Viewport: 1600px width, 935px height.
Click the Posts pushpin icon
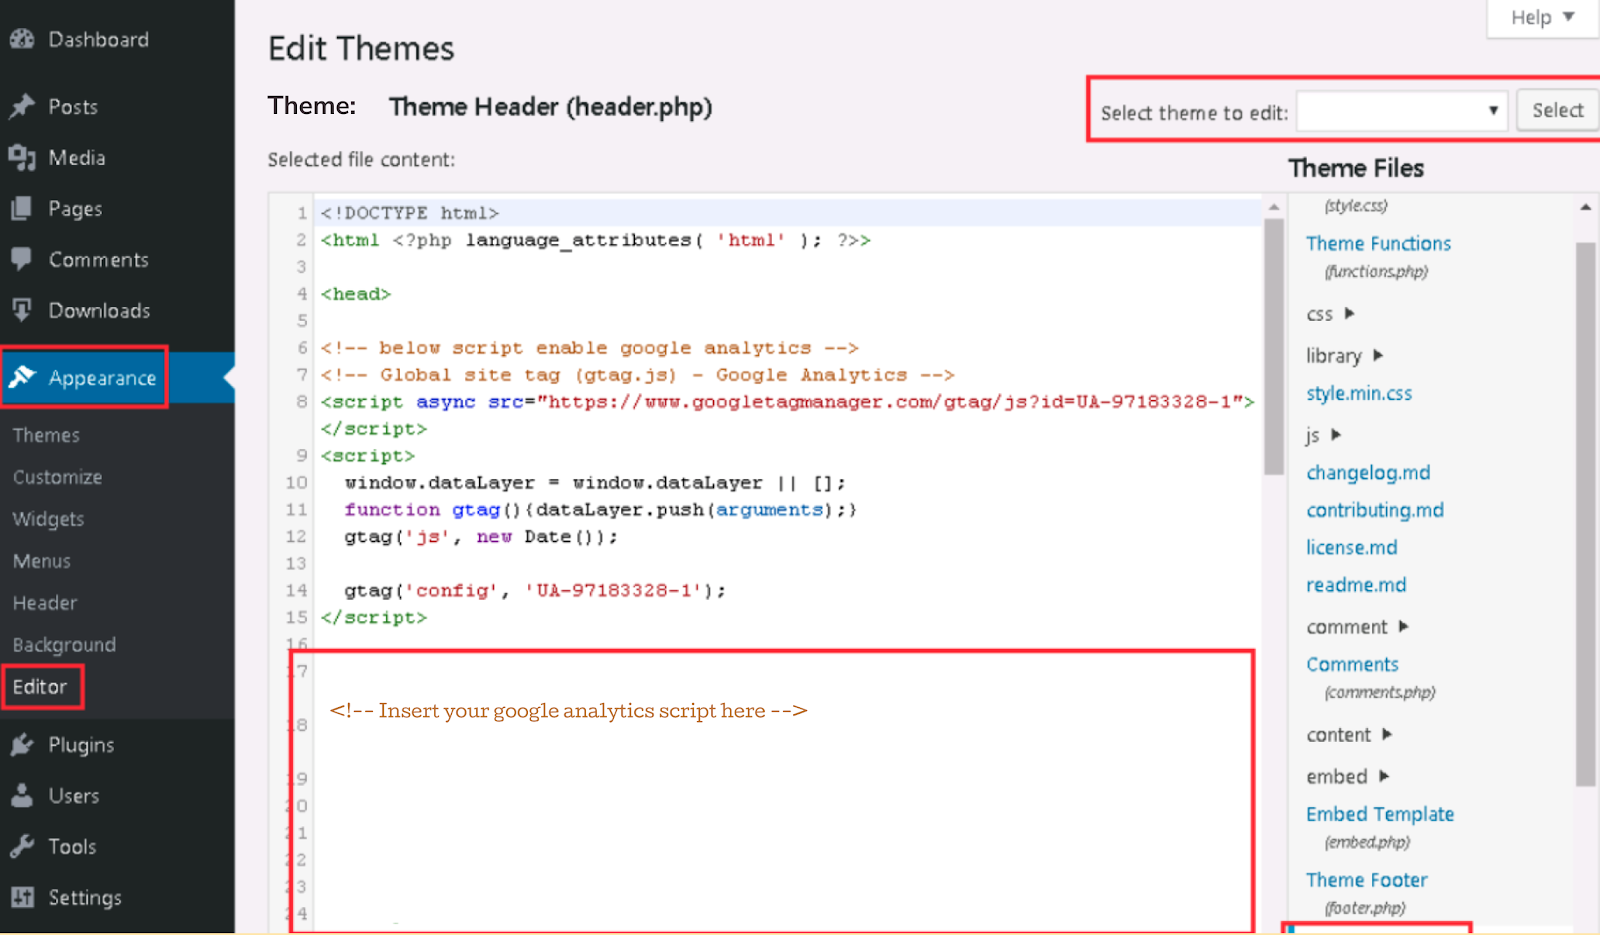tap(22, 106)
